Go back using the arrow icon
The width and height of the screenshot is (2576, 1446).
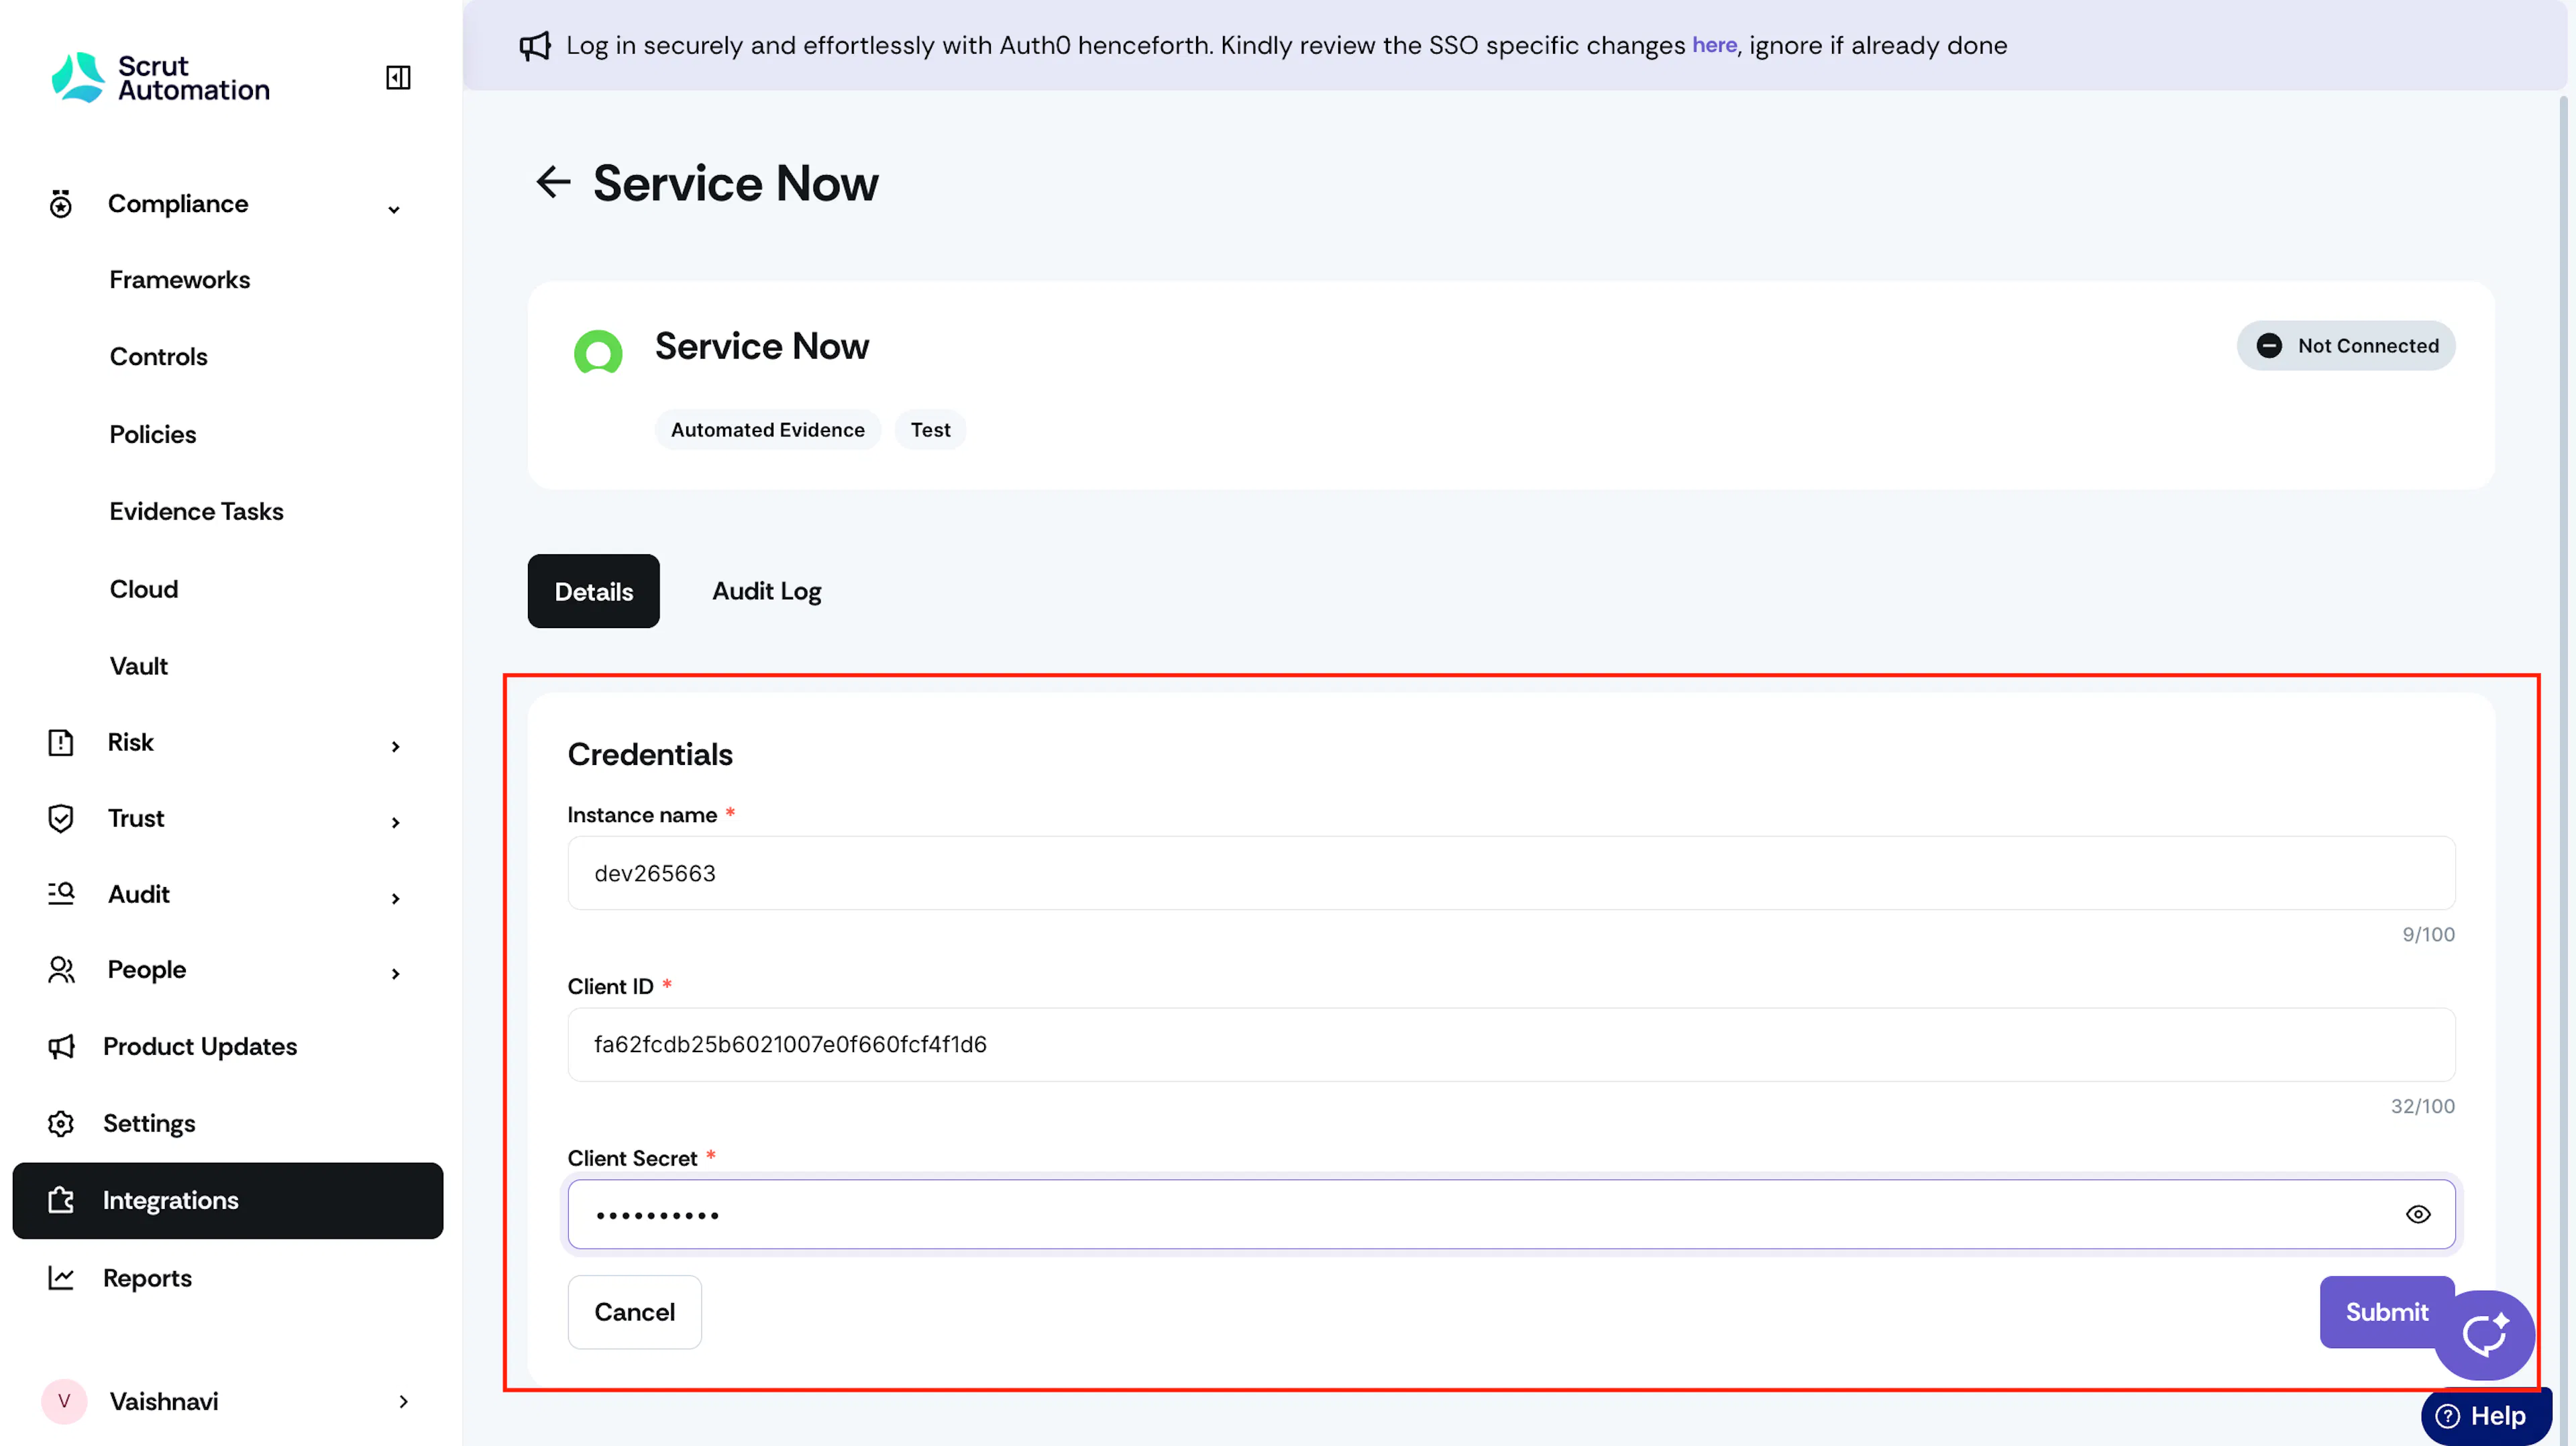point(553,182)
